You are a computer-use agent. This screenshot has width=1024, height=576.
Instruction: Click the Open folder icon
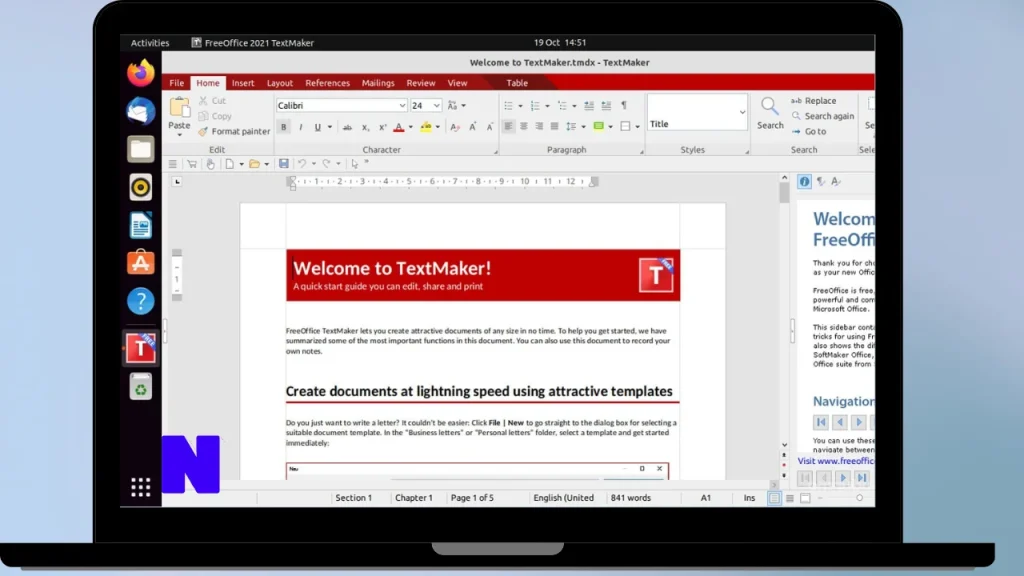click(255, 164)
